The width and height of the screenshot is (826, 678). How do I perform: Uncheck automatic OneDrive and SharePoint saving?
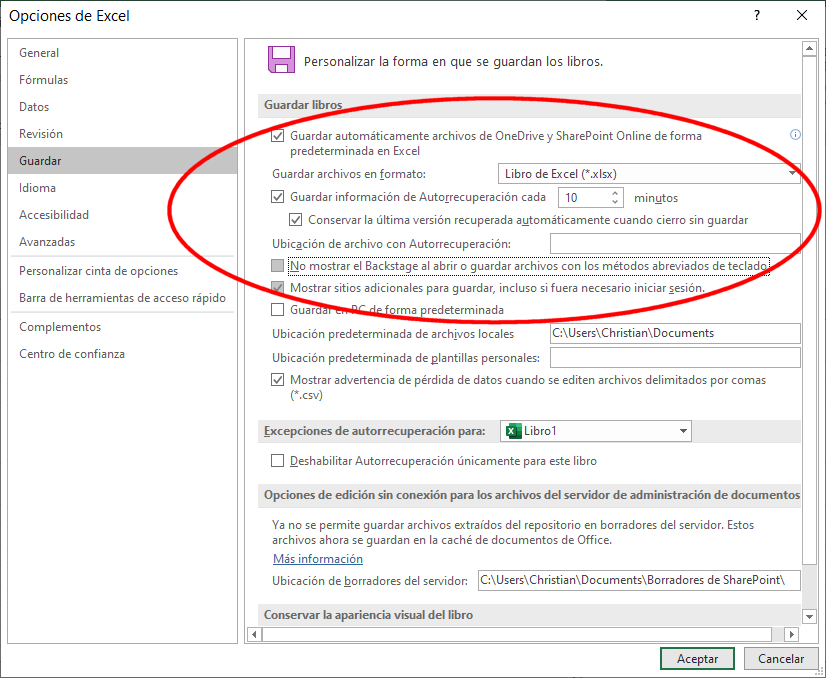pyautogui.click(x=278, y=136)
